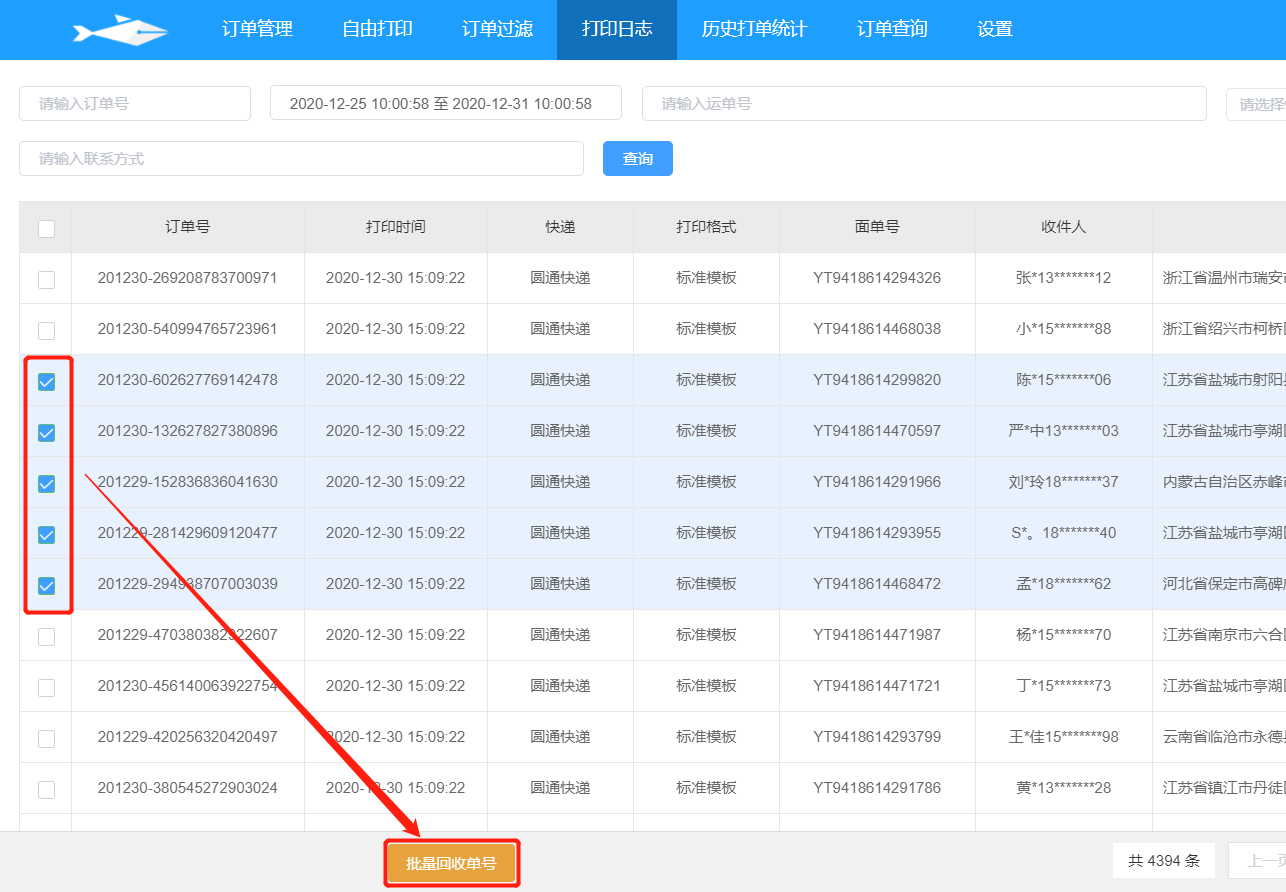The width and height of the screenshot is (1286, 892).
Task: Toggle the select-all header checkbox
Action: click(x=46, y=229)
